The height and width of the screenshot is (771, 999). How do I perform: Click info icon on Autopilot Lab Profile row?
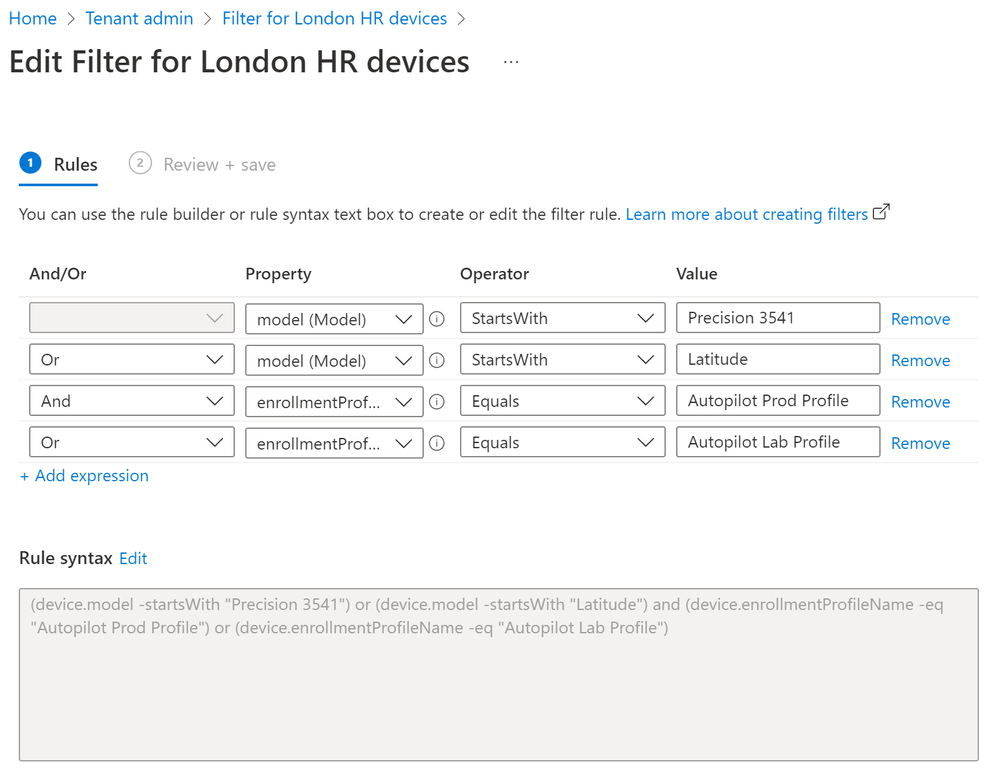[437, 443]
